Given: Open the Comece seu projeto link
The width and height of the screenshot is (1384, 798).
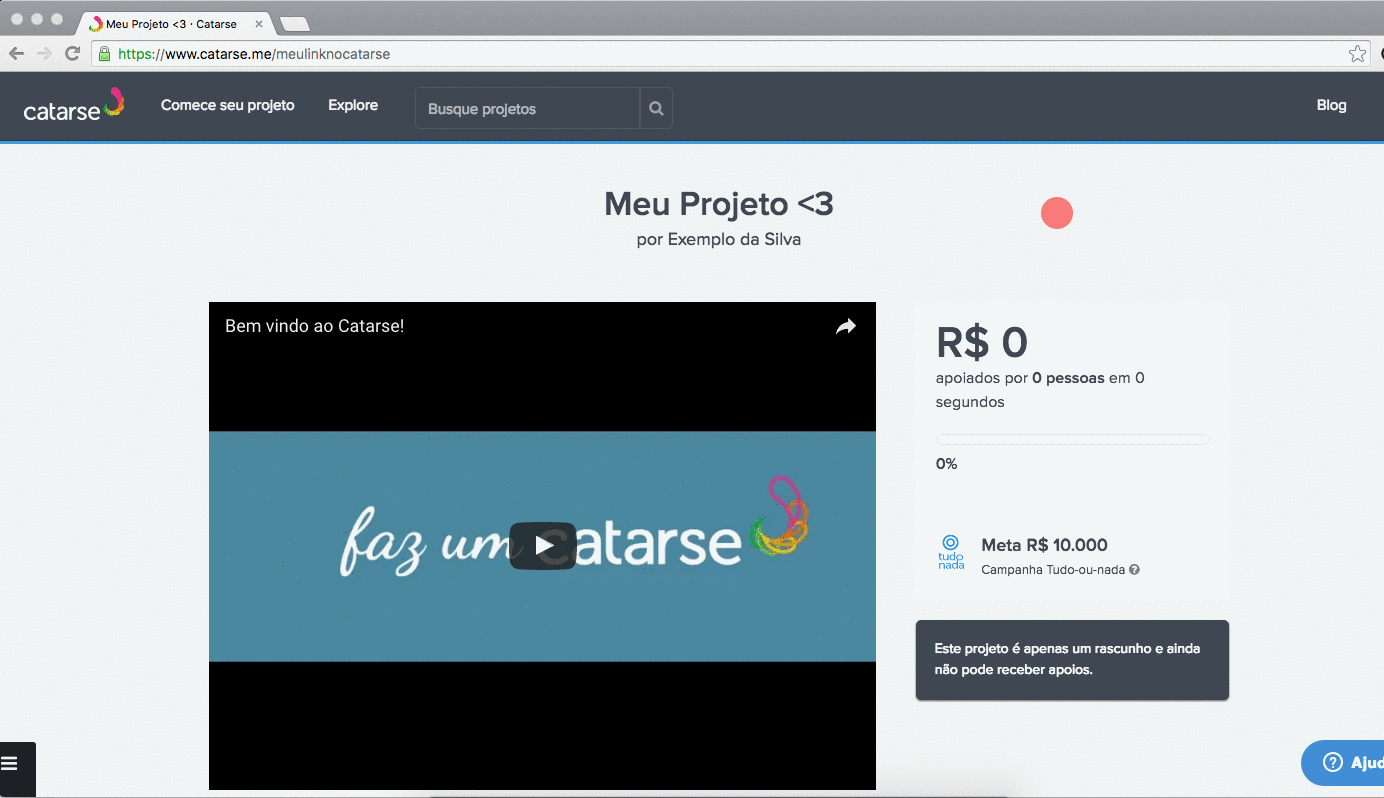Looking at the screenshot, I should click(228, 105).
